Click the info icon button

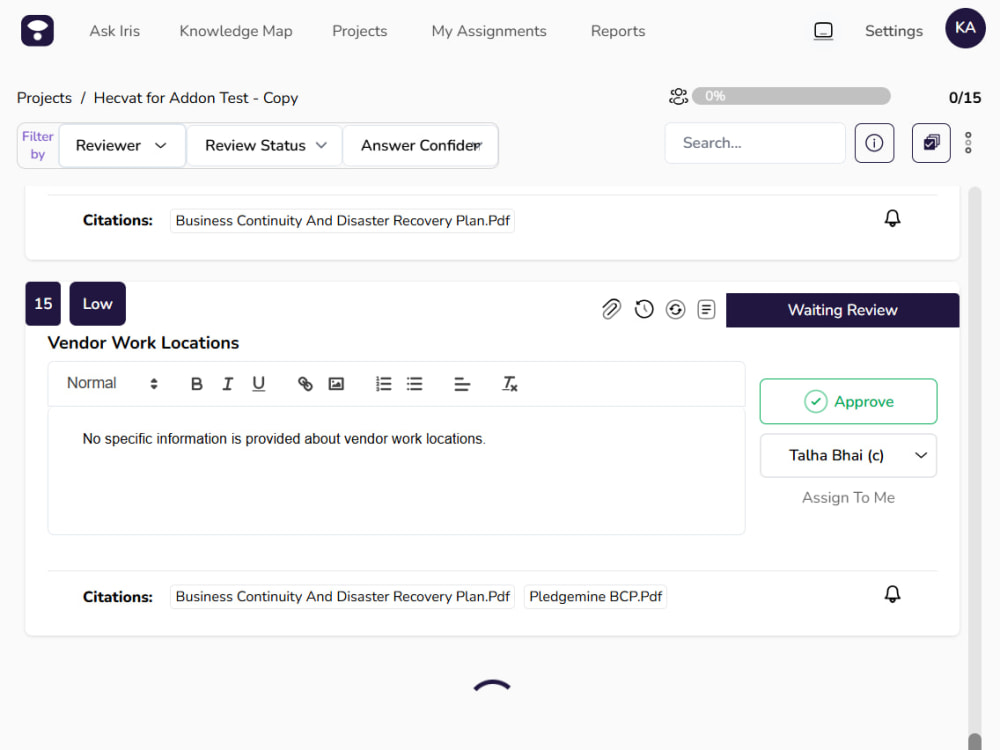pyautogui.click(x=874, y=143)
